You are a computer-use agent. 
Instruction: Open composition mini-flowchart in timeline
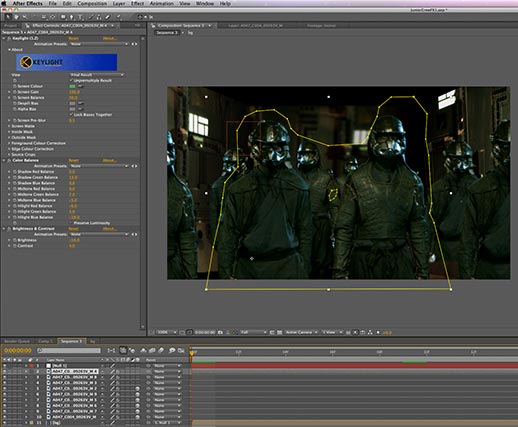[x=111, y=350]
